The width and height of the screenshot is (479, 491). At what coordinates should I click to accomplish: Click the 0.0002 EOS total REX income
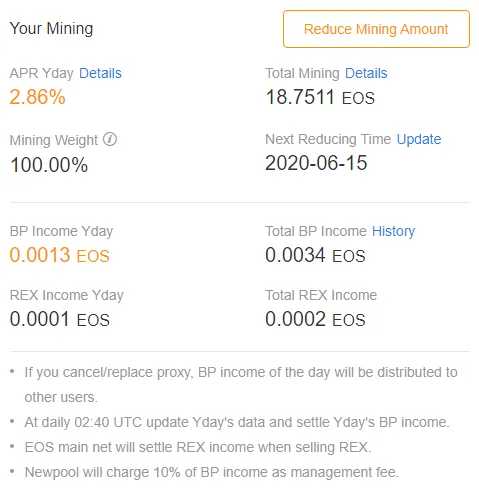pos(315,319)
